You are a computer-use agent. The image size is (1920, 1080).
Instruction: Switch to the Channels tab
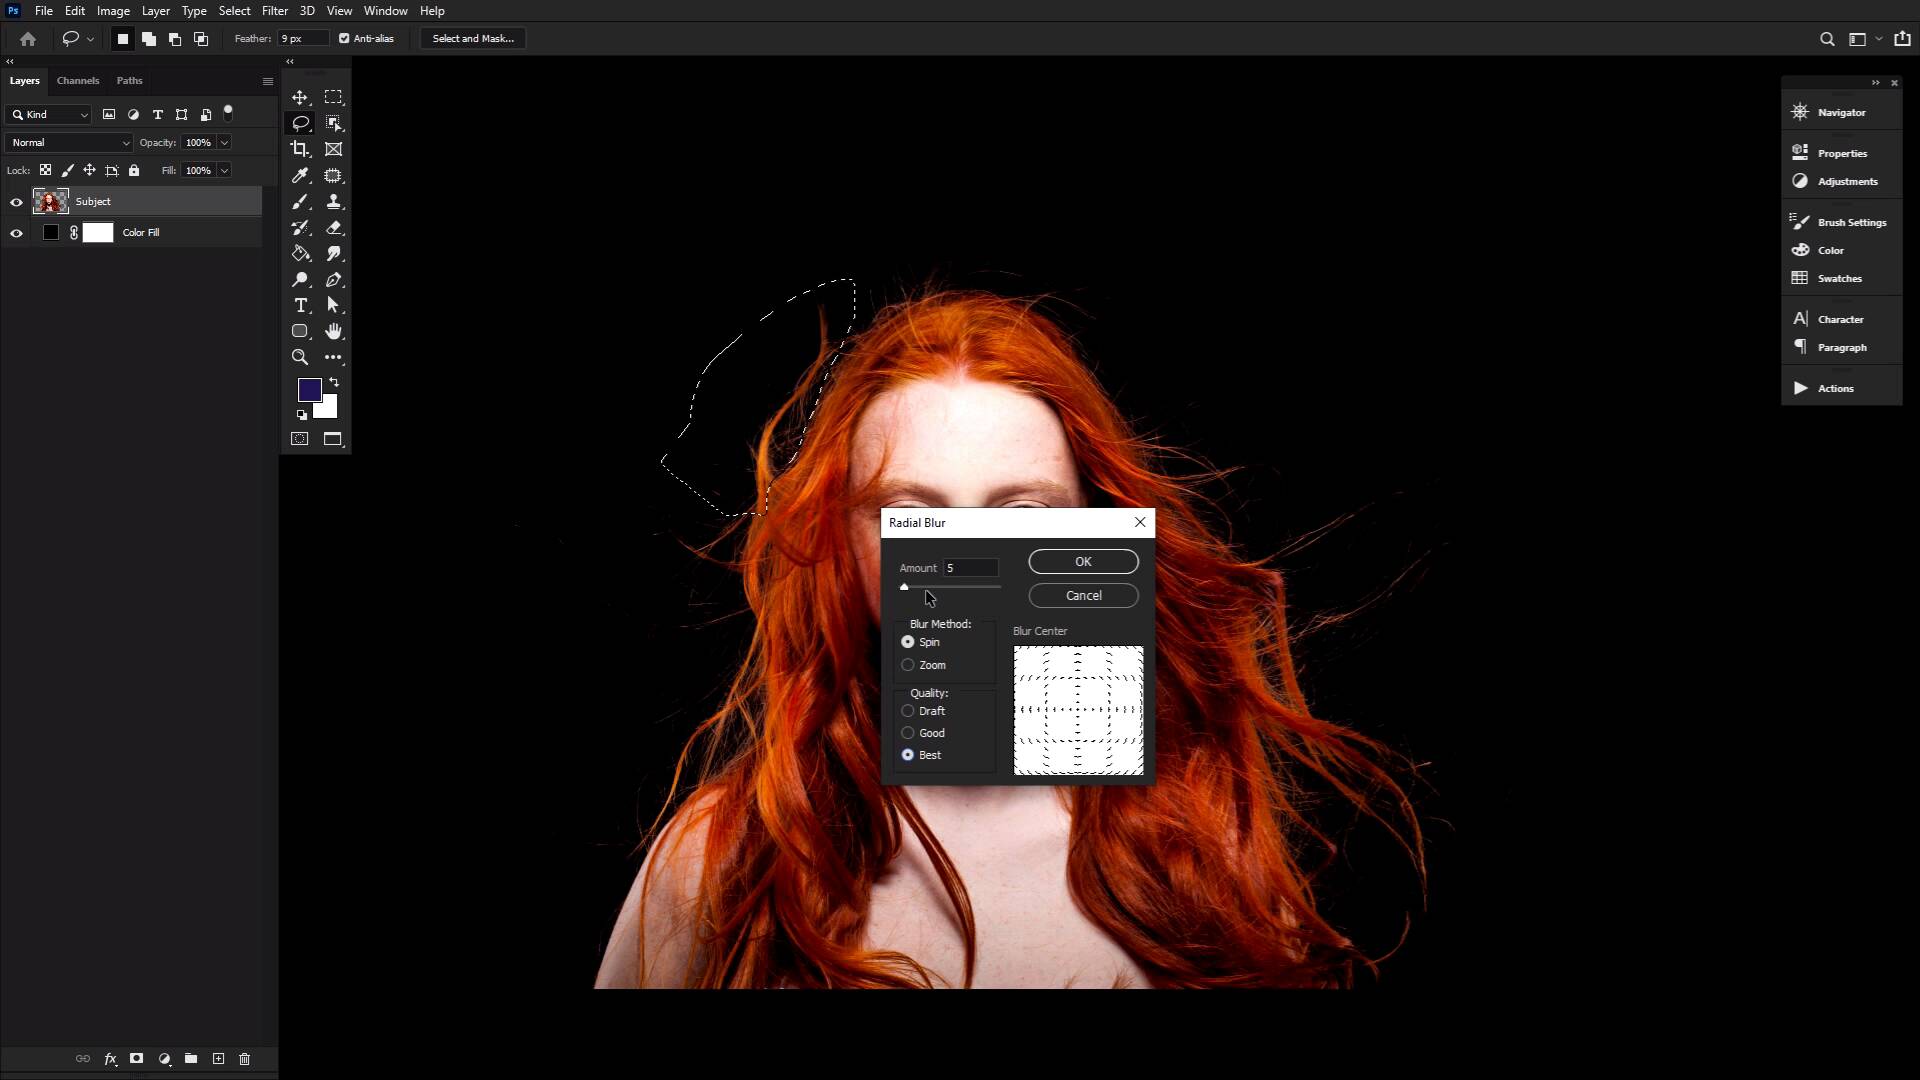pyautogui.click(x=77, y=81)
